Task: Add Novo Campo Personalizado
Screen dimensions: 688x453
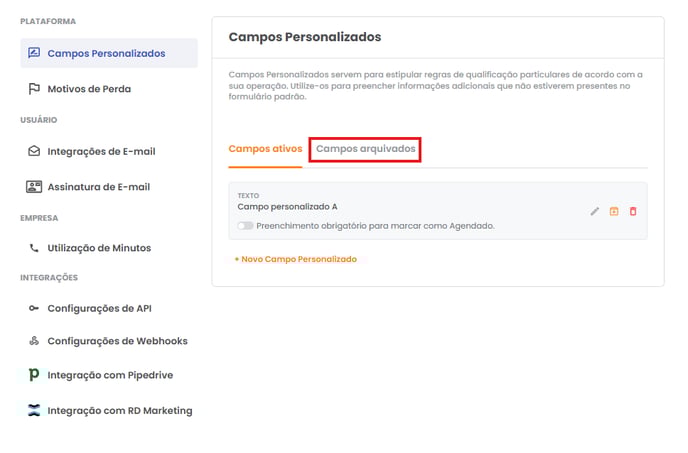Action: 296,259
